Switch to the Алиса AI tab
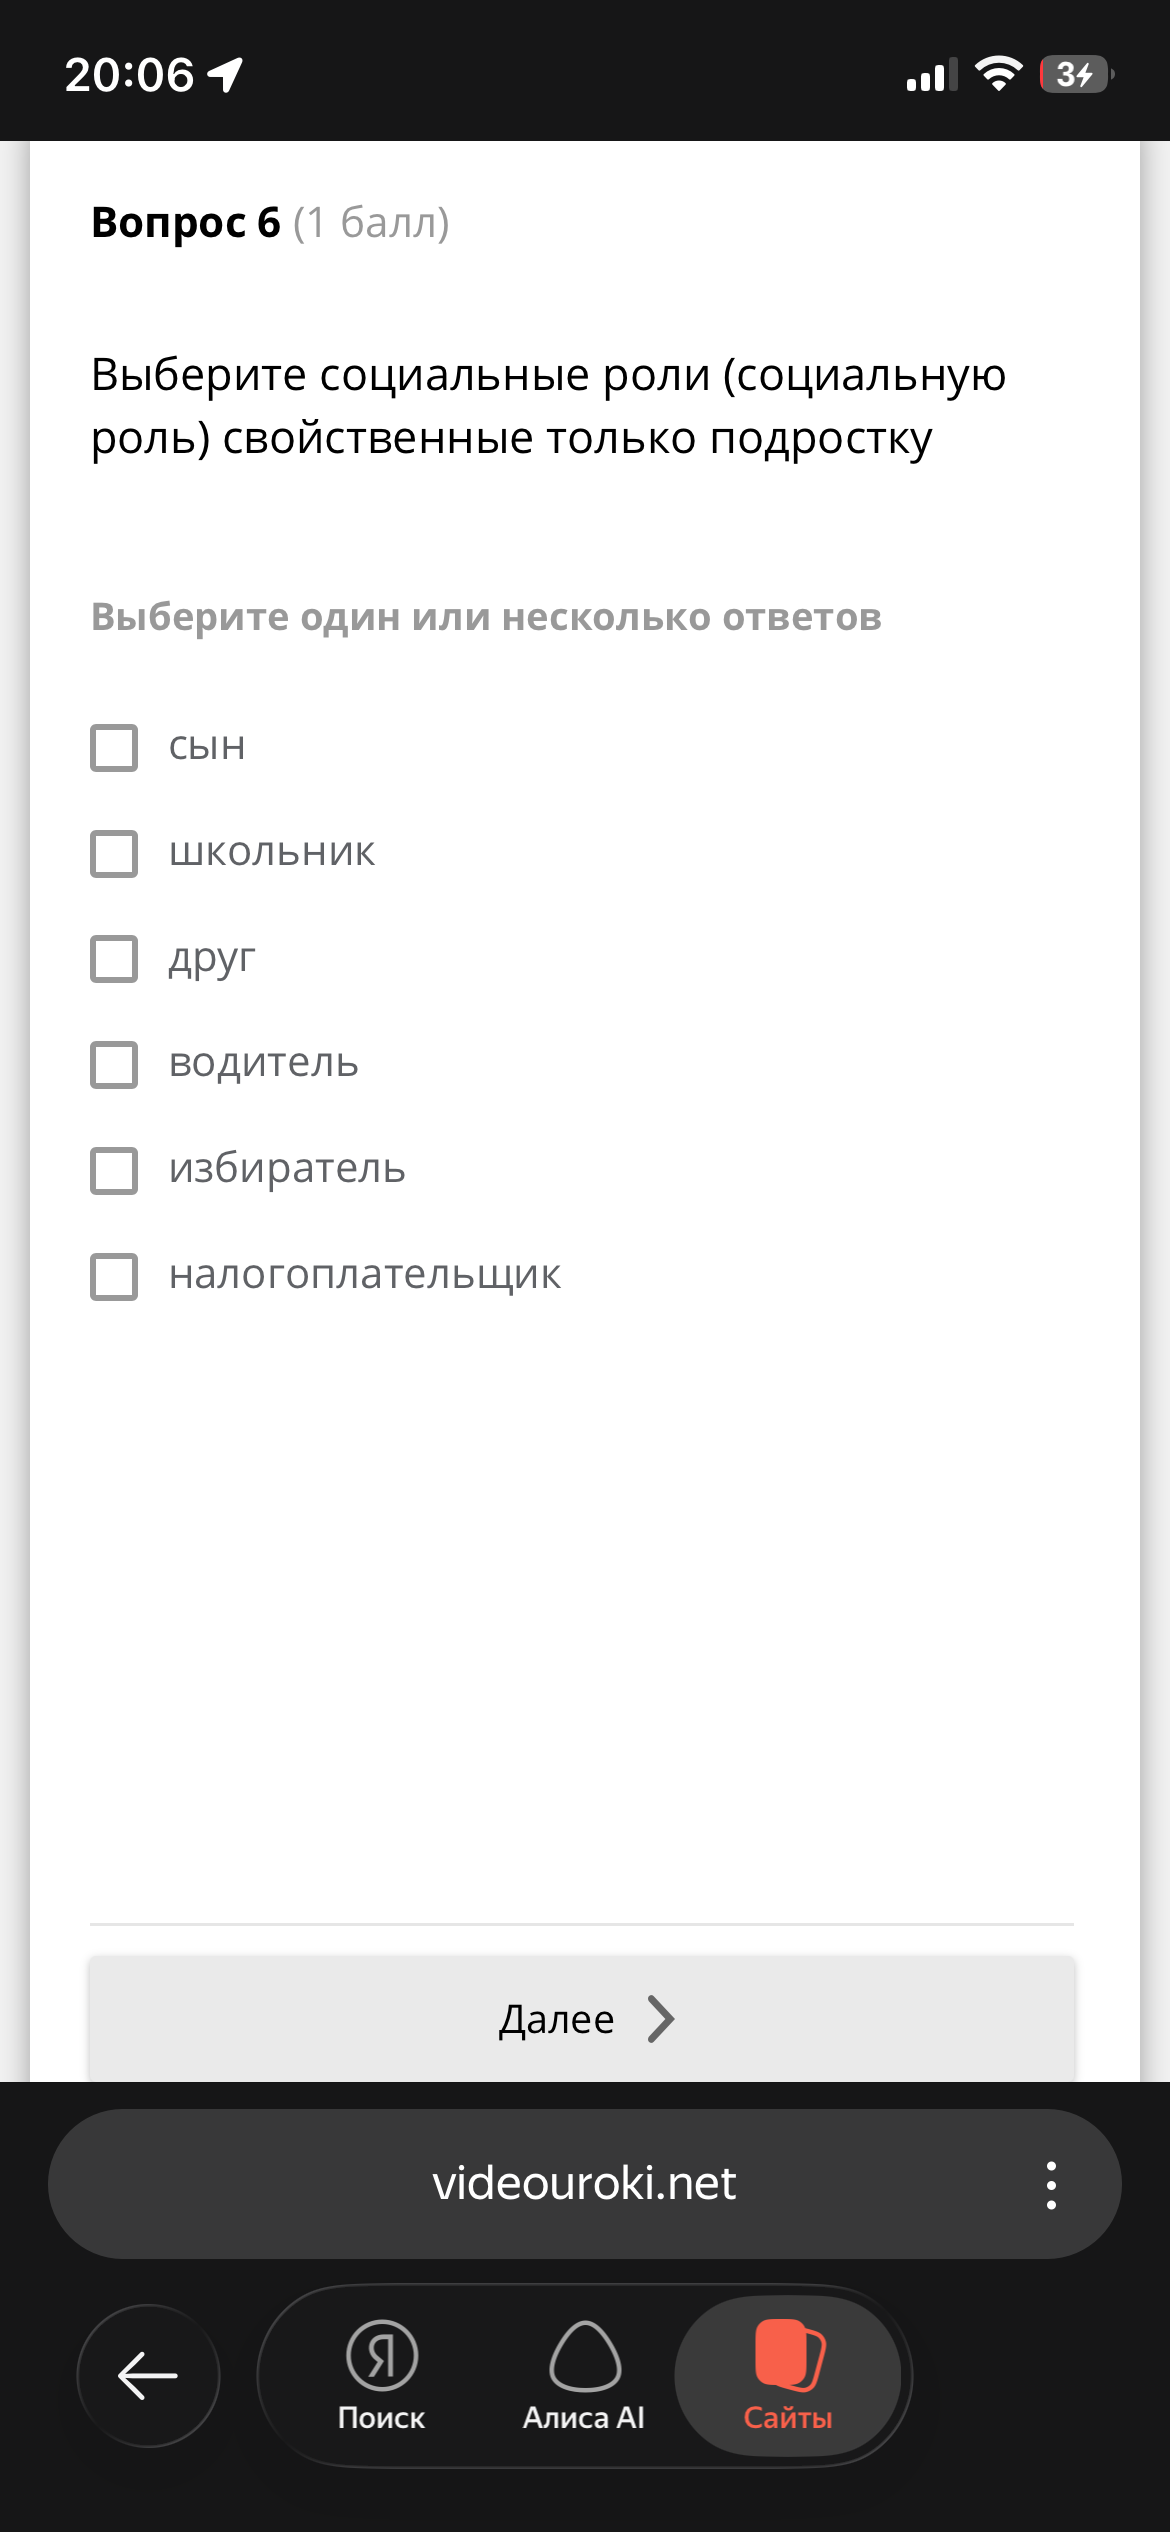Image resolution: width=1170 pixels, height=2532 pixels. coord(585,2375)
